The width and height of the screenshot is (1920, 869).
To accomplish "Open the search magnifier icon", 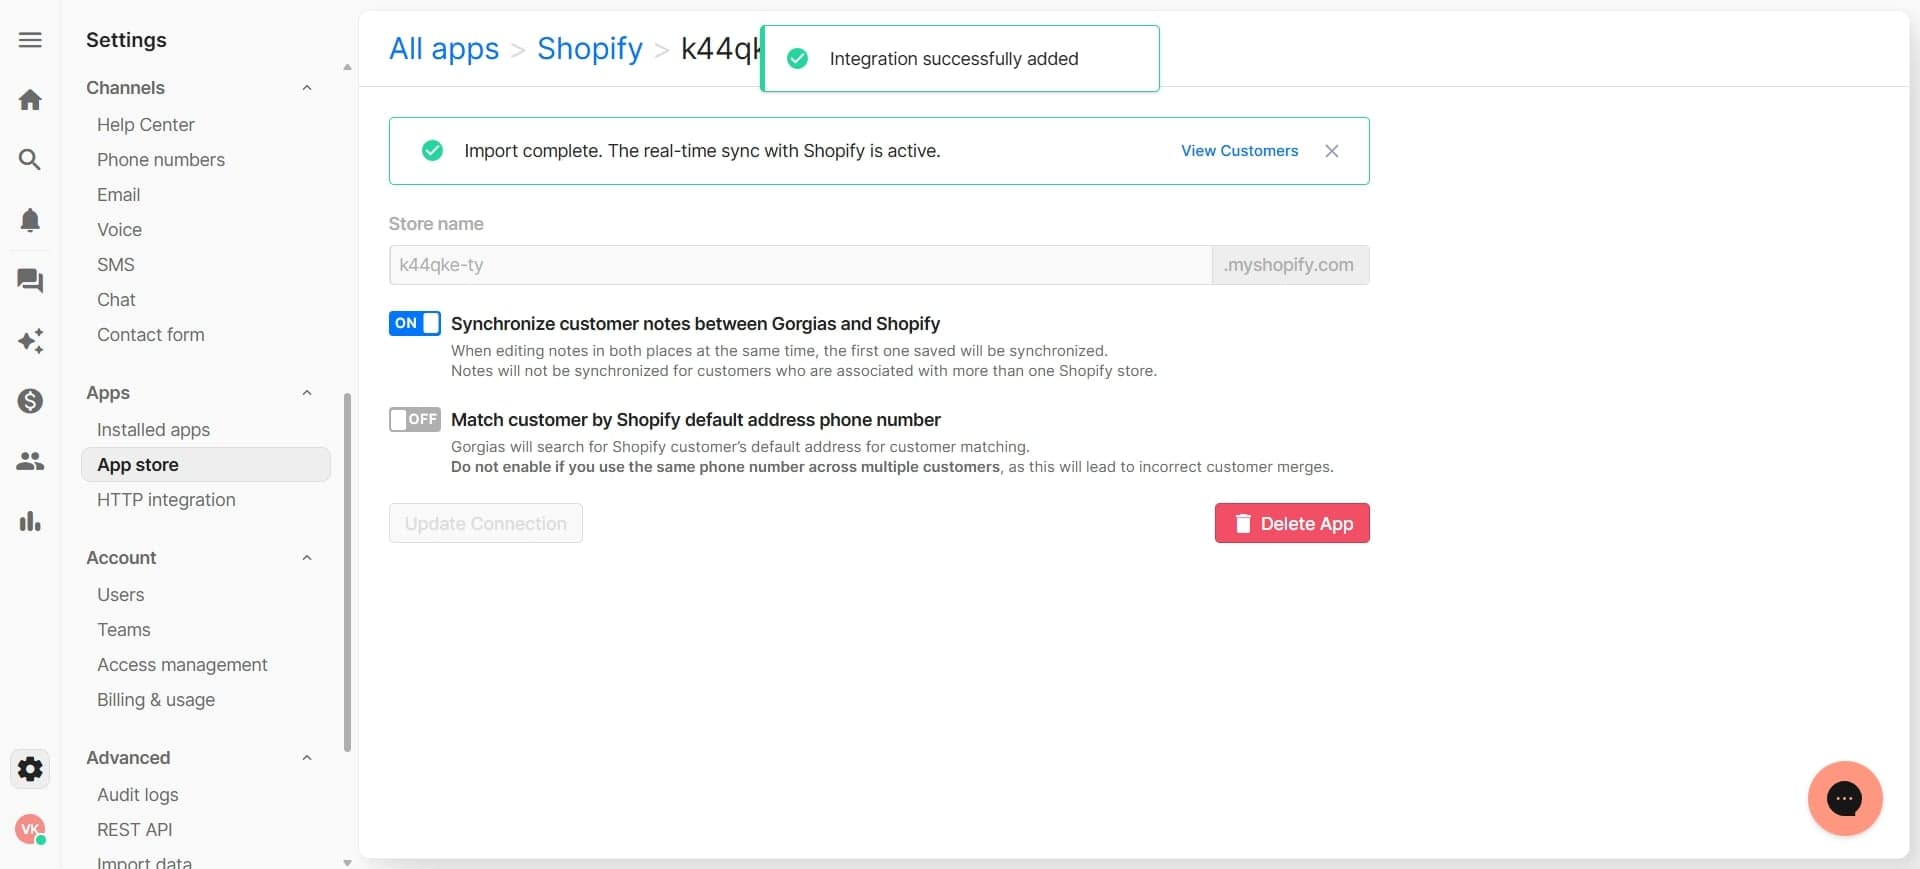I will coord(30,160).
